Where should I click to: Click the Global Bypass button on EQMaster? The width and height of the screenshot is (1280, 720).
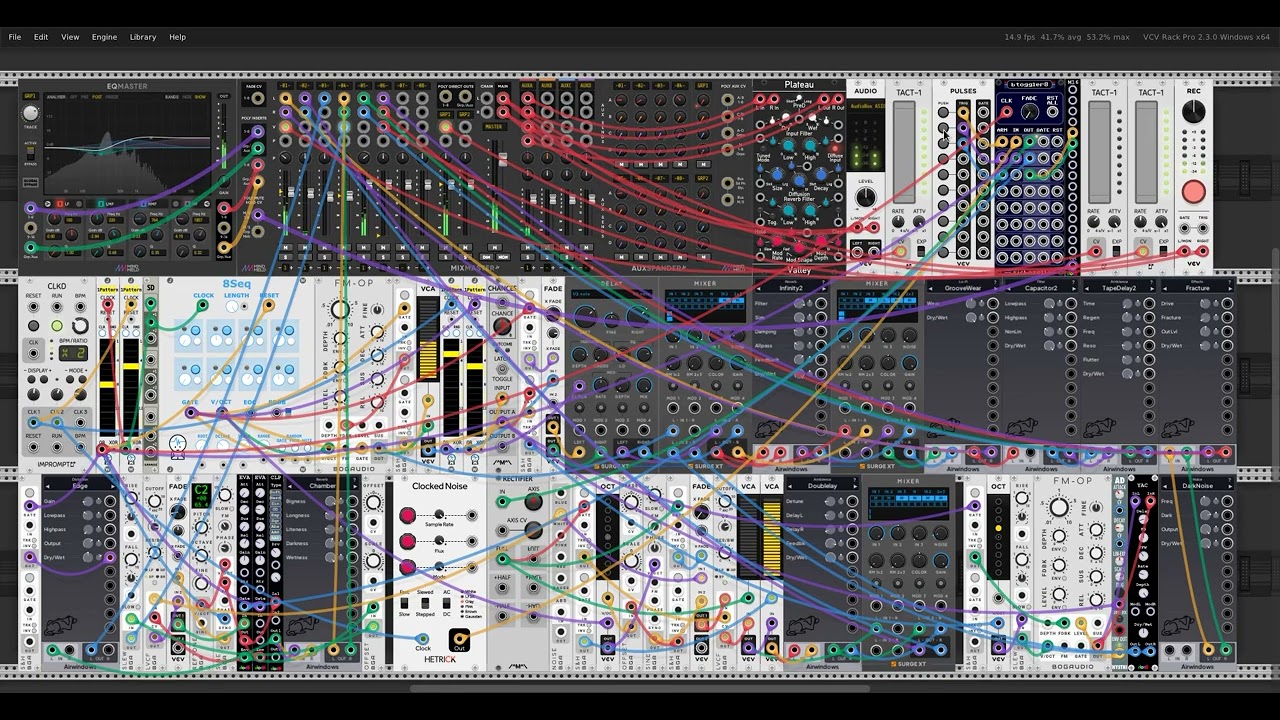coord(31,182)
